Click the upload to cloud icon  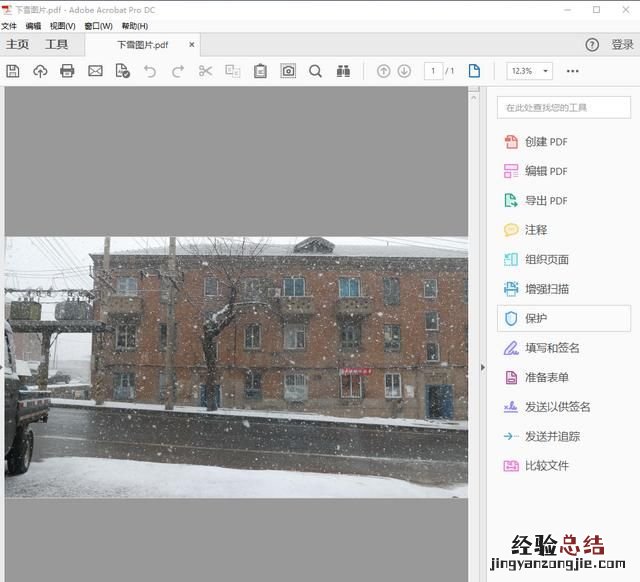coord(40,71)
